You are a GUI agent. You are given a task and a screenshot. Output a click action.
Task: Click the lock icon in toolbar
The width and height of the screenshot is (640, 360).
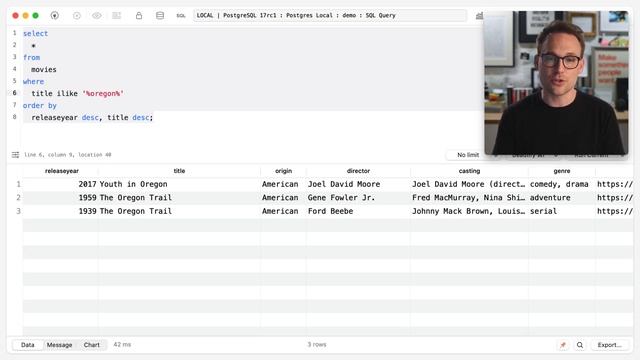tap(139, 16)
